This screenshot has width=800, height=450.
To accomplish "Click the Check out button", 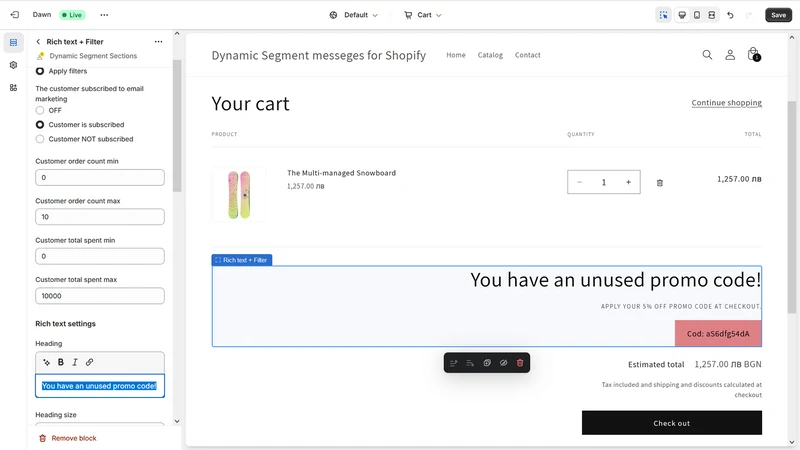I will [671, 423].
